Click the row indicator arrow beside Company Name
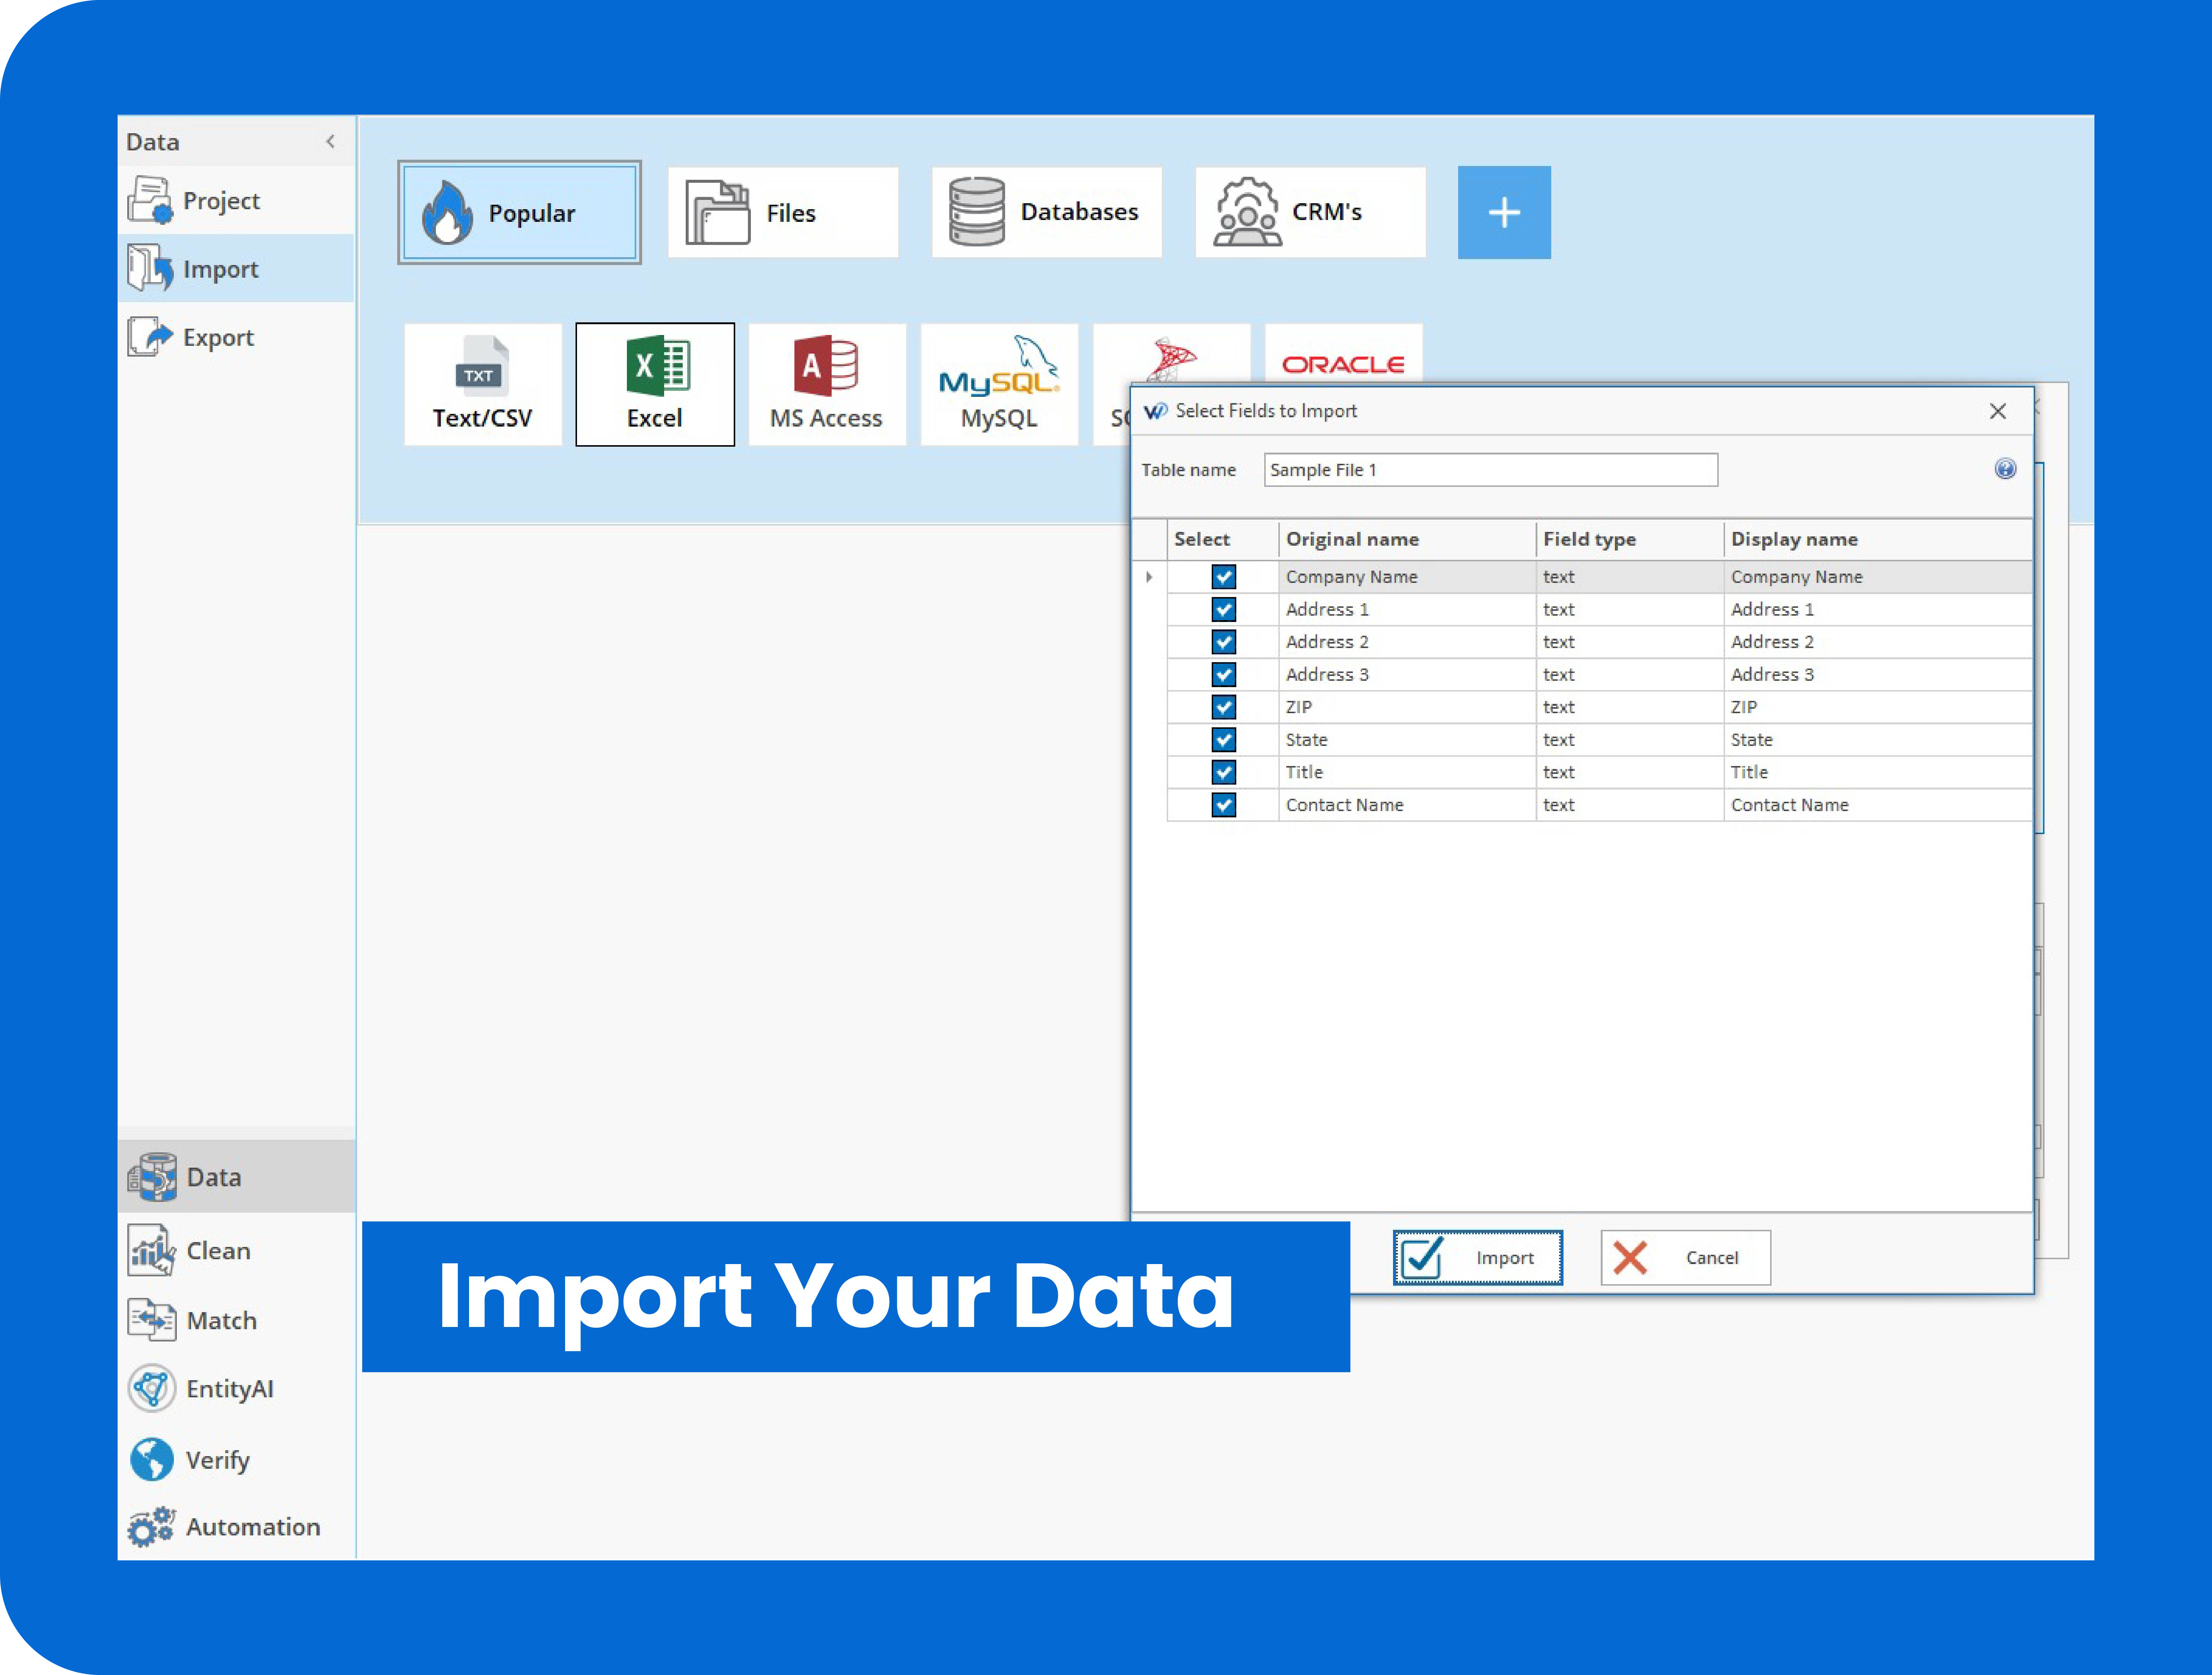Screen dimensions: 2212x1675 (x=1149, y=577)
